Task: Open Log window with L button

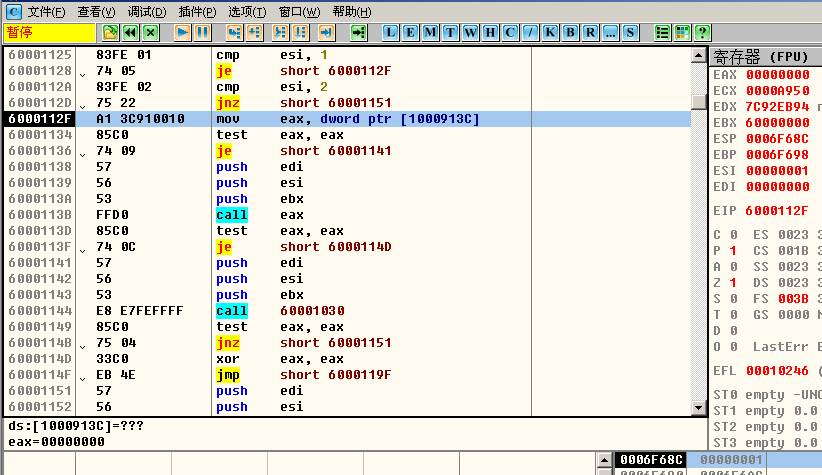Action: click(x=391, y=33)
